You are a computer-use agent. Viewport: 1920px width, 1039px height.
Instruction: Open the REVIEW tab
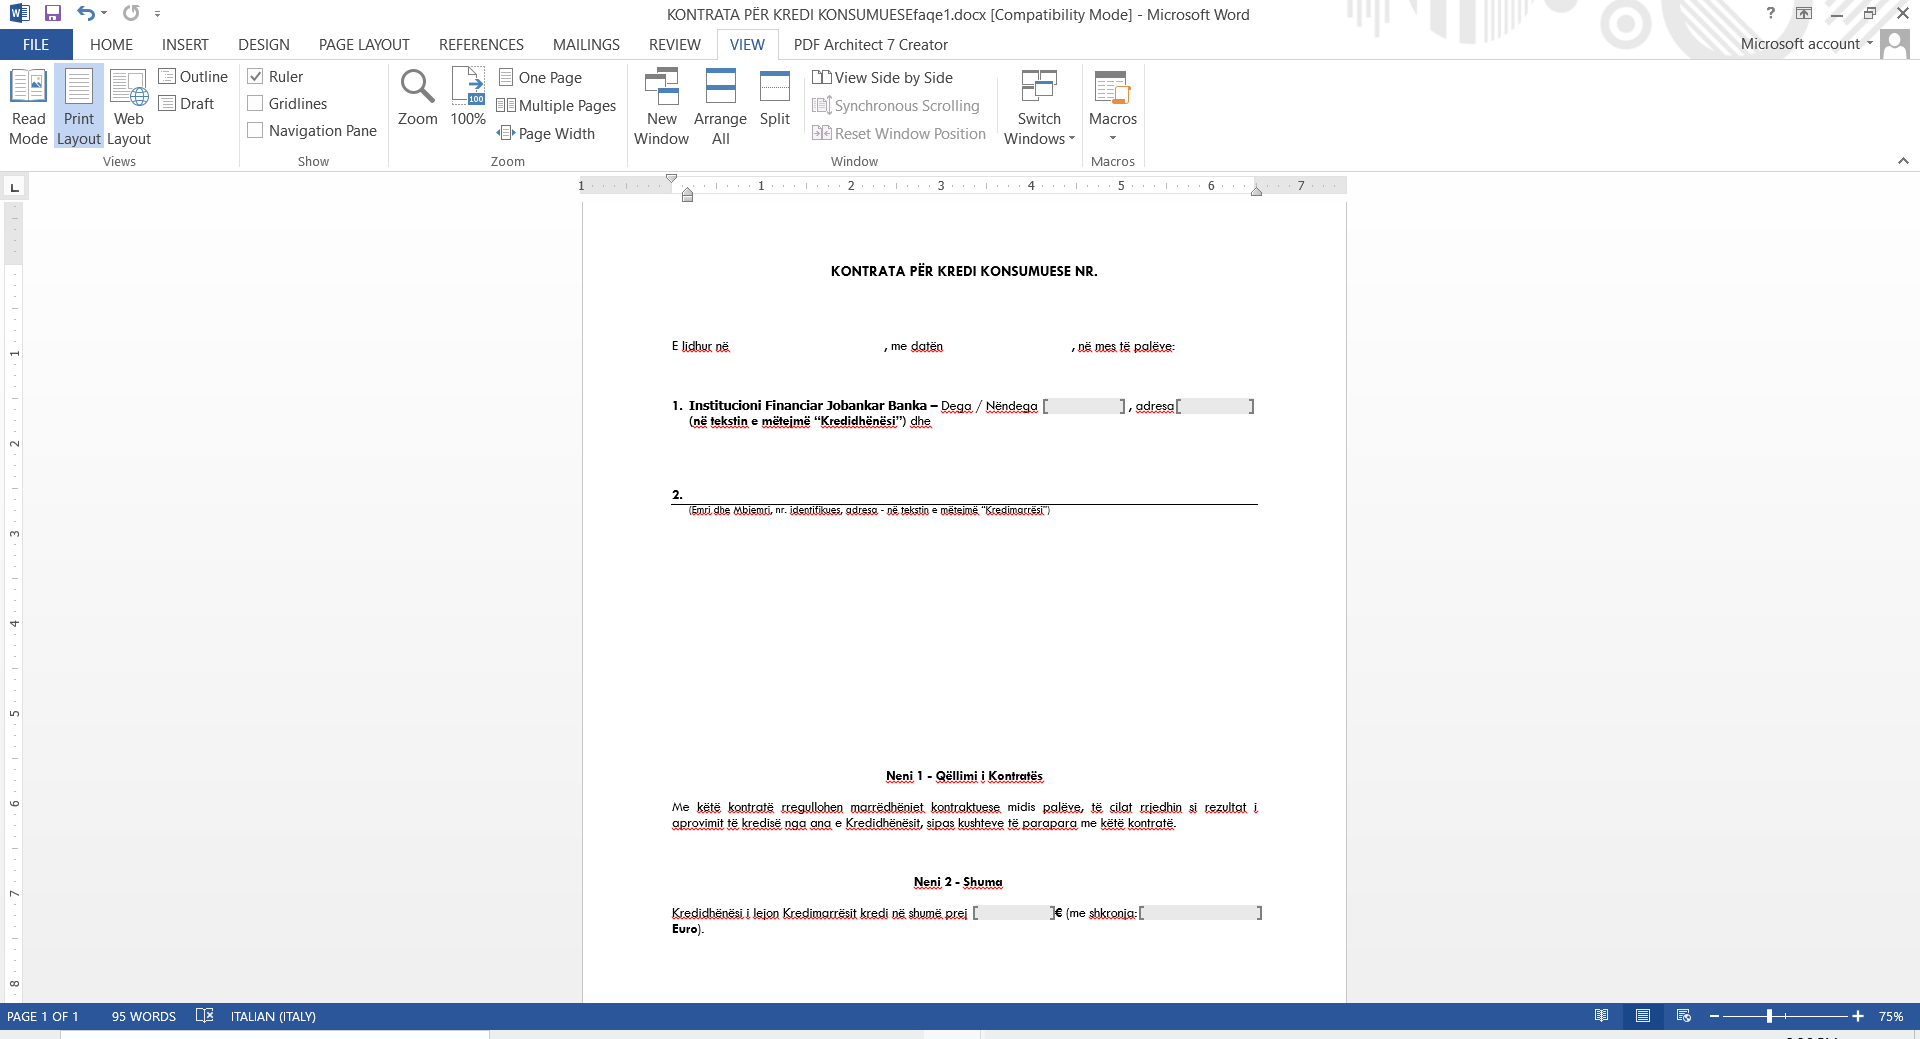pyautogui.click(x=675, y=45)
